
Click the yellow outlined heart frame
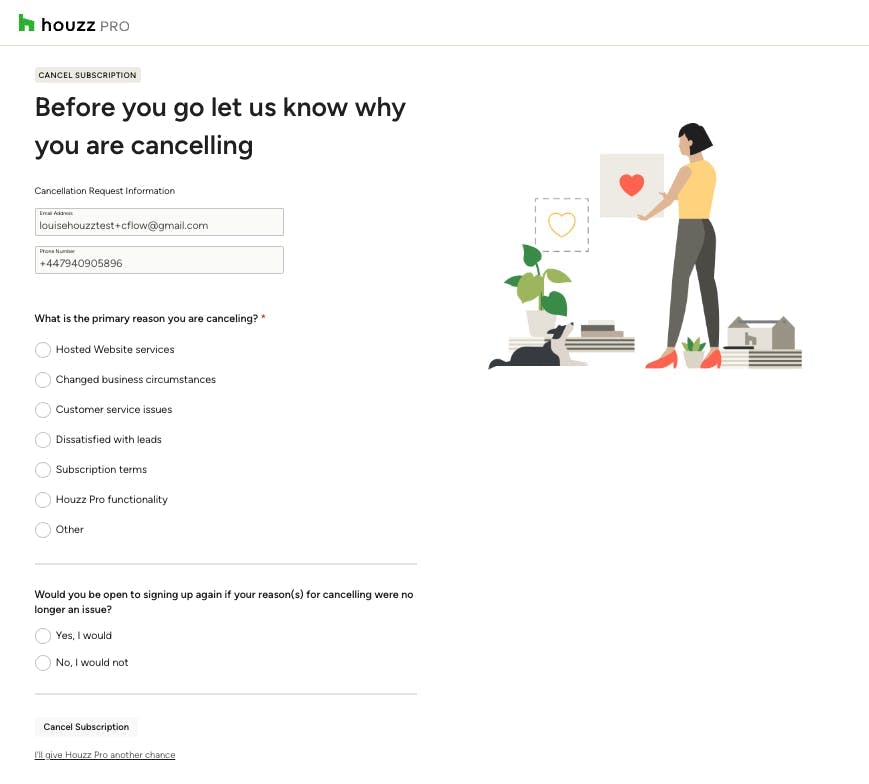coord(561,224)
